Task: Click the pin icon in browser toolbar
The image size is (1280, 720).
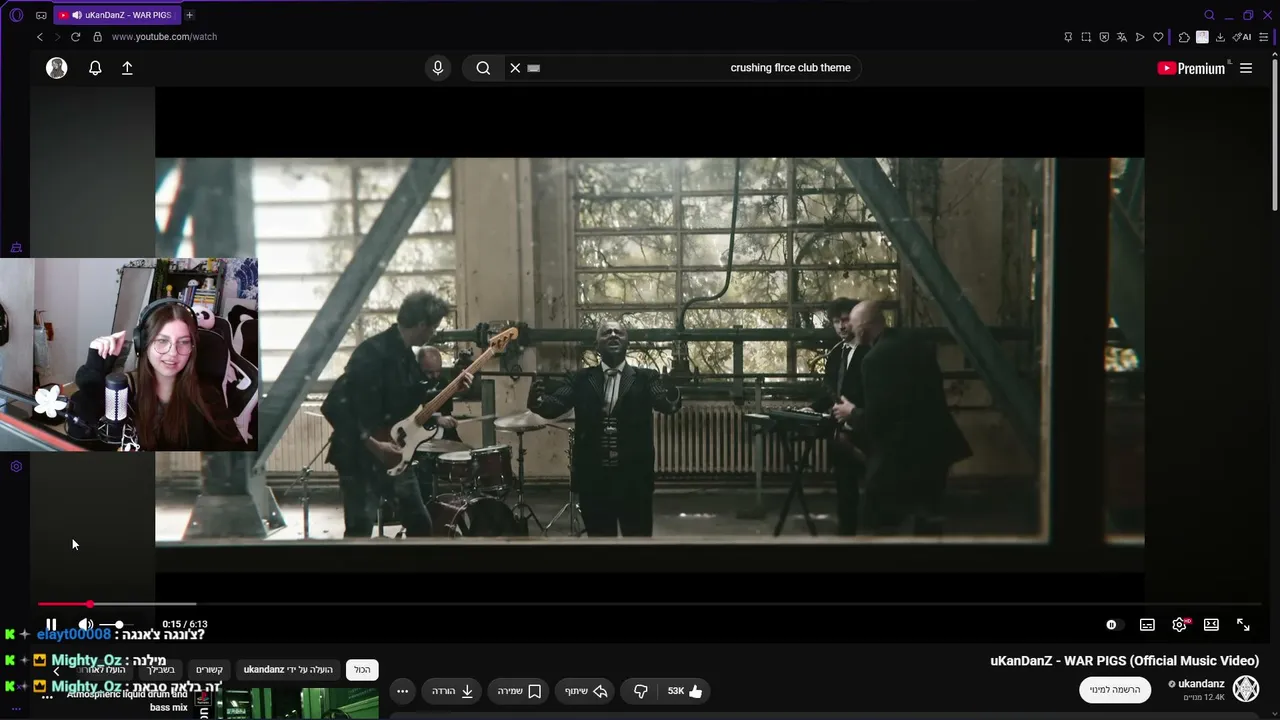Action: tap(1068, 37)
